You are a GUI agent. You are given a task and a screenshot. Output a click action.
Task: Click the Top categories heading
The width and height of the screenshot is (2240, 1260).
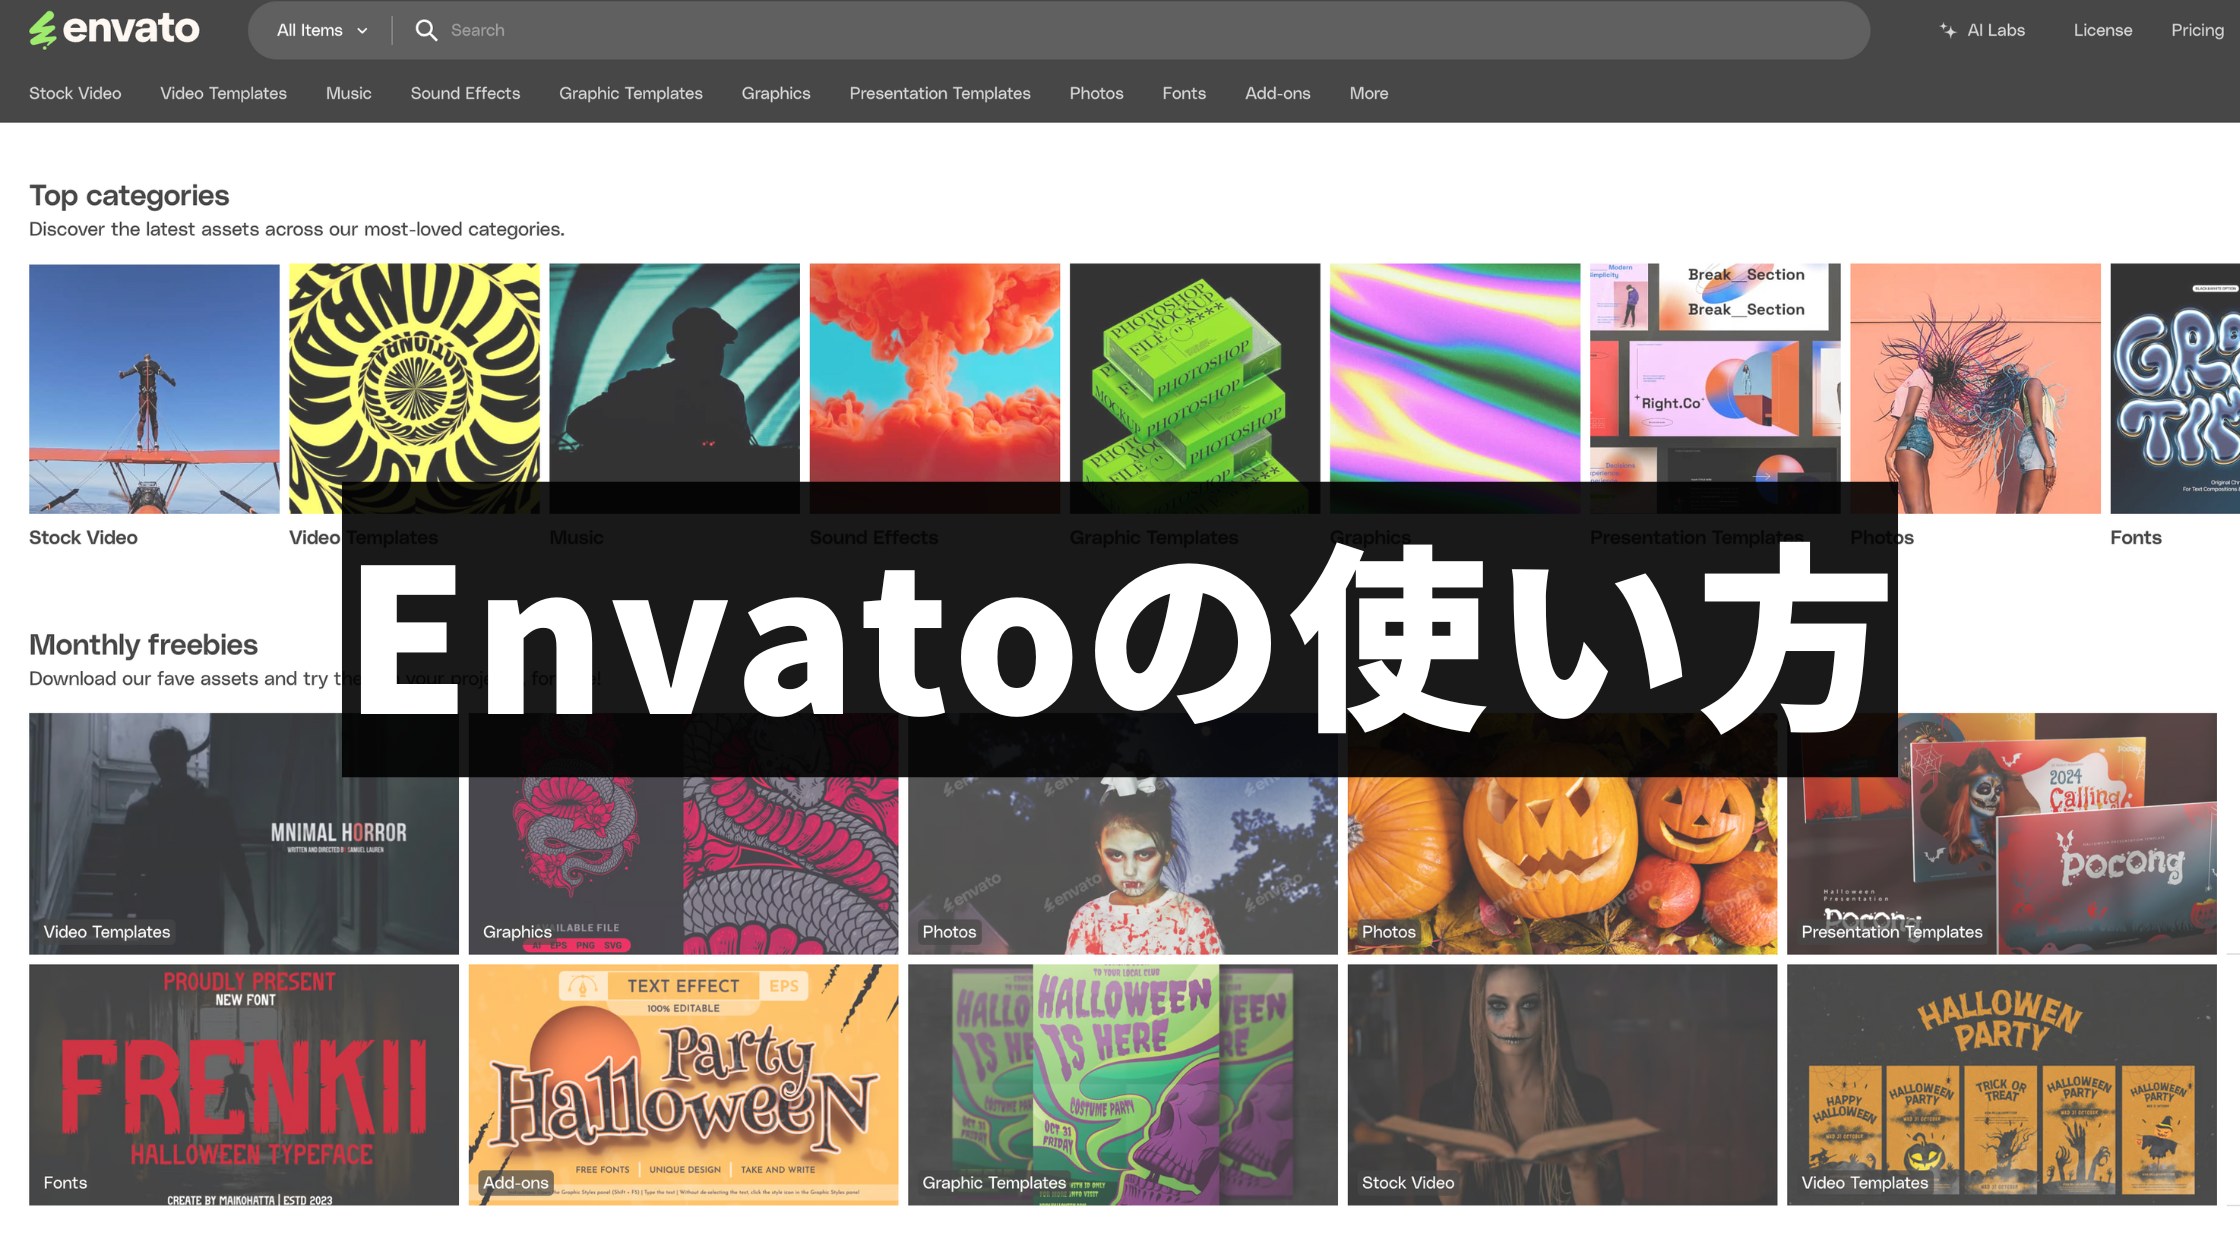pos(129,195)
